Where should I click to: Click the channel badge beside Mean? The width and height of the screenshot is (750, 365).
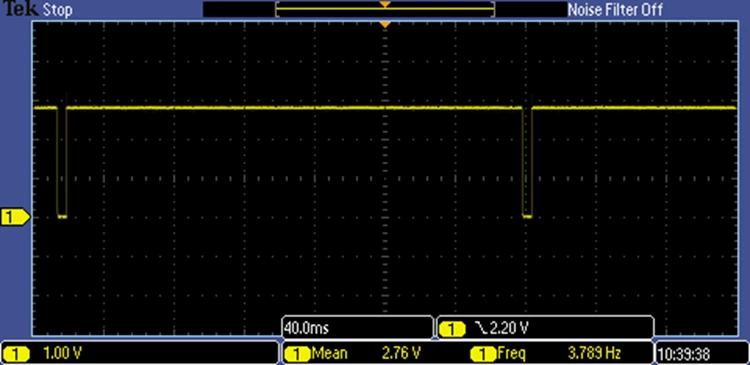298,354
